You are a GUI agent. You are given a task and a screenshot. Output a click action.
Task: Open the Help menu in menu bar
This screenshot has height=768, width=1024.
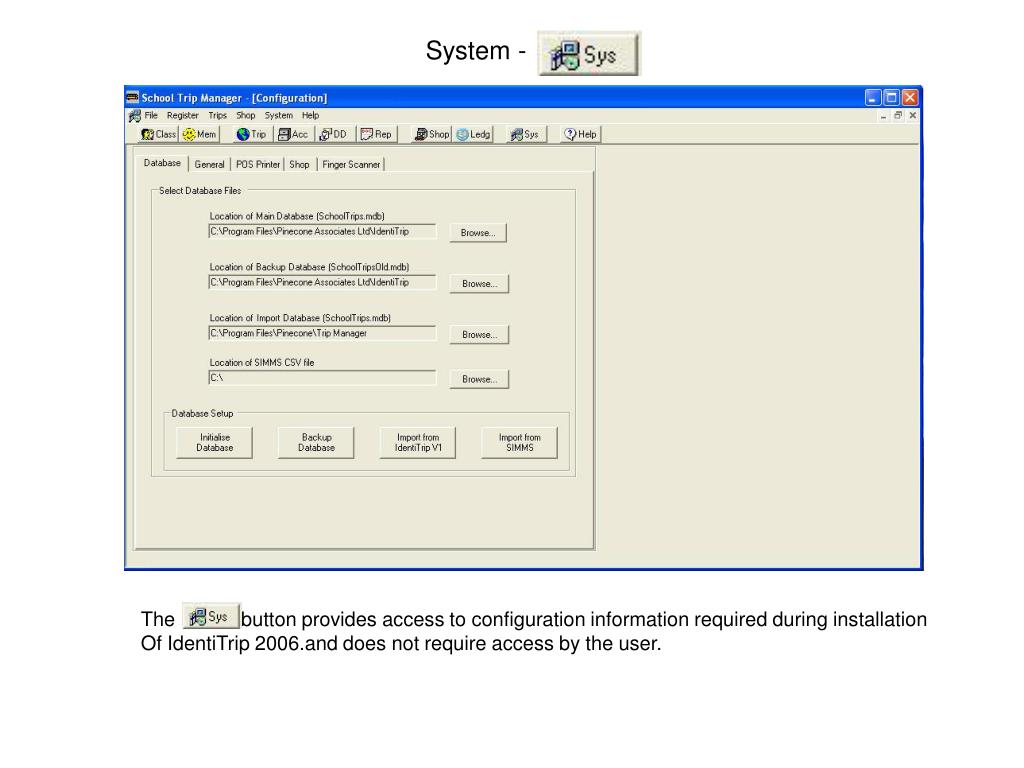point(310,116)
